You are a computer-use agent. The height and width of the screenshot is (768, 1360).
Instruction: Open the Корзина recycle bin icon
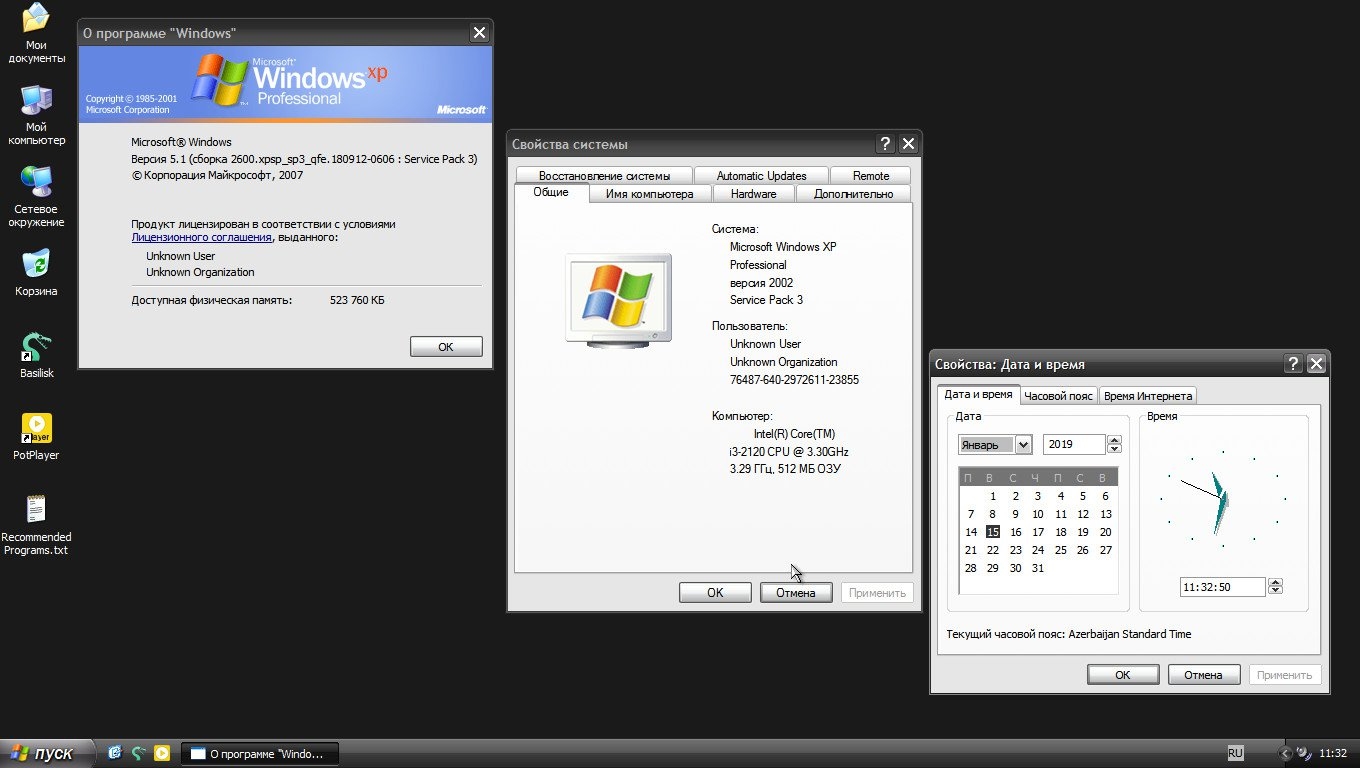point(36,265)
